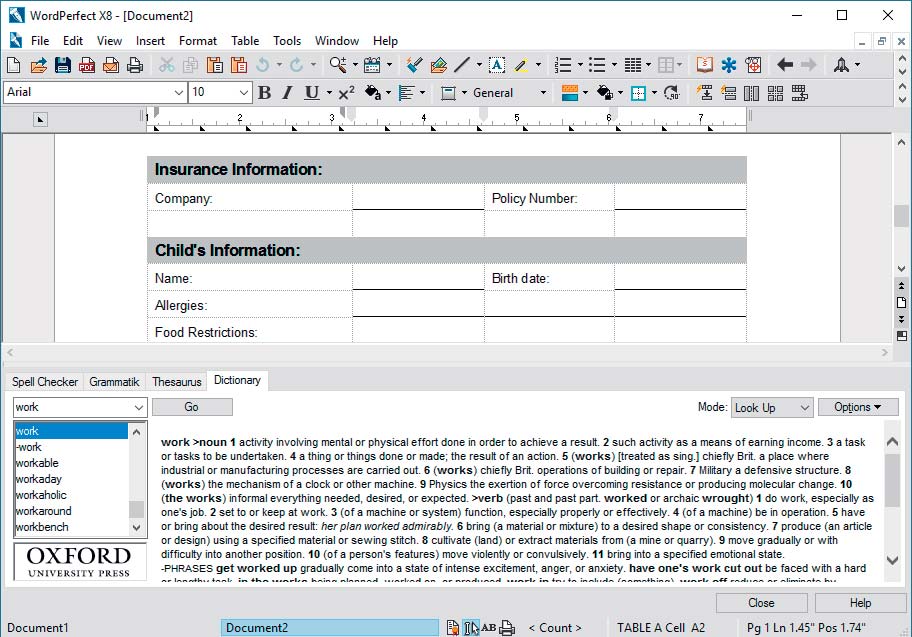
Task: Open the font name Arial dropdown
Action: click(179, 92)
